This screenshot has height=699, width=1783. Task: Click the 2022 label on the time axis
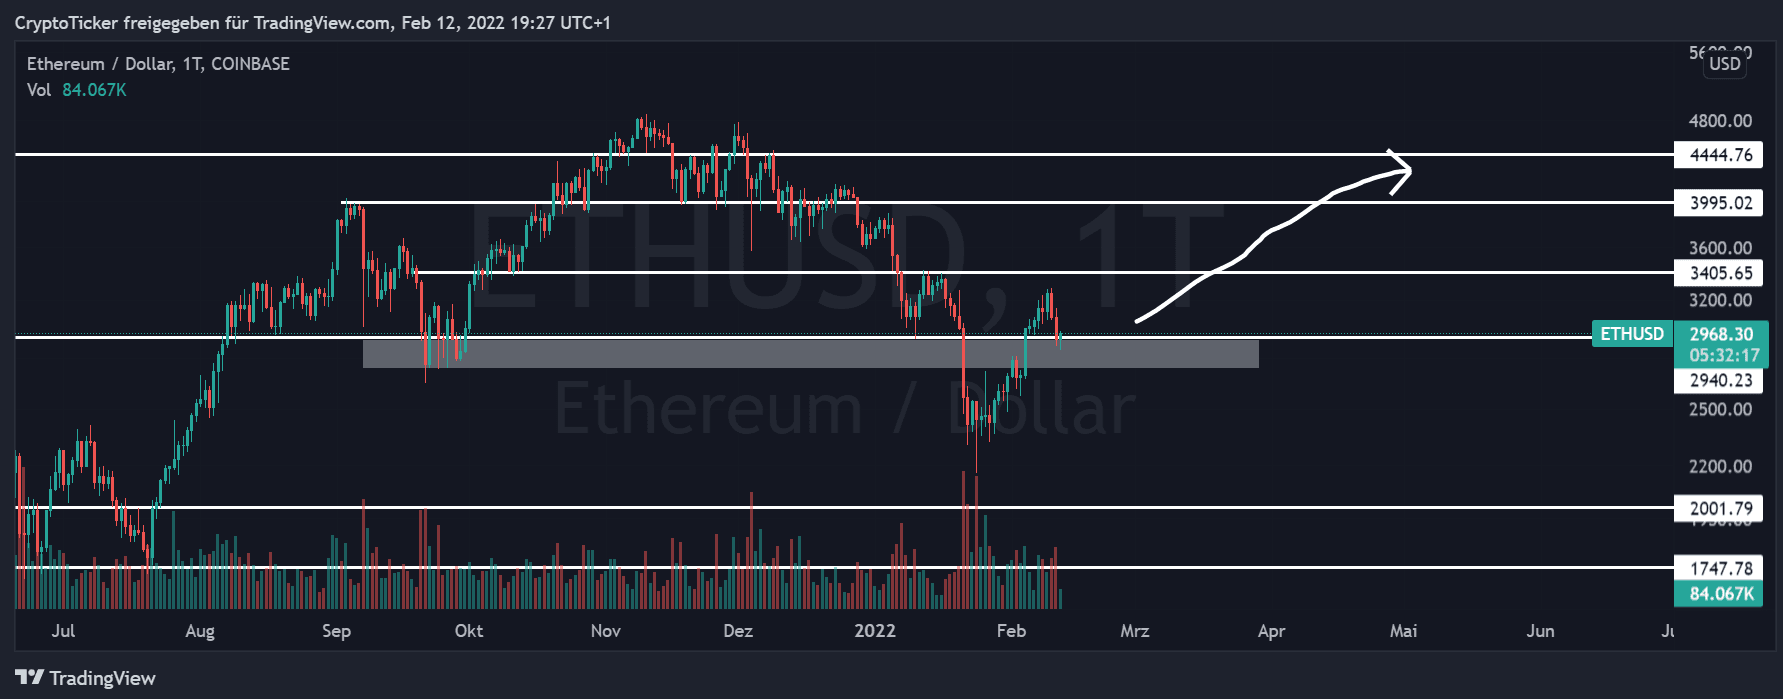click(x=875, y=631)
